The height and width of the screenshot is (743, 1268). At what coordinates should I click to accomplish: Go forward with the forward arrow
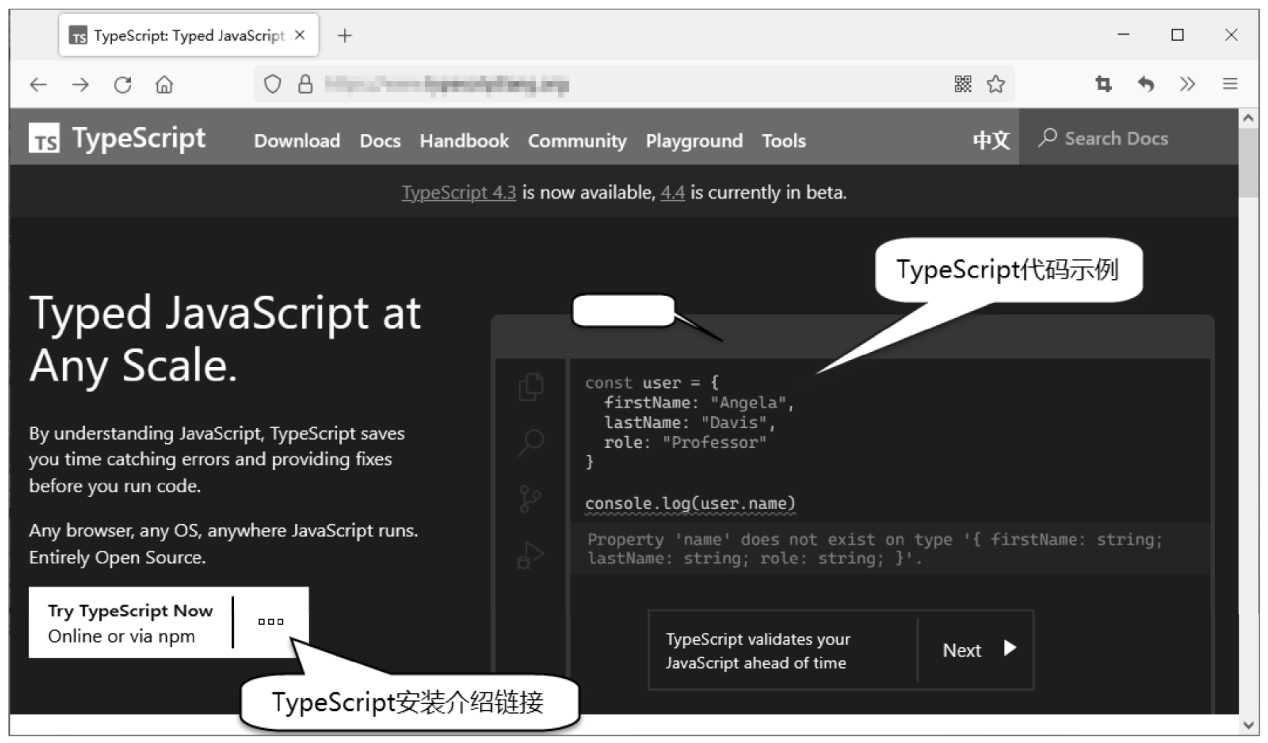point(80,86)
